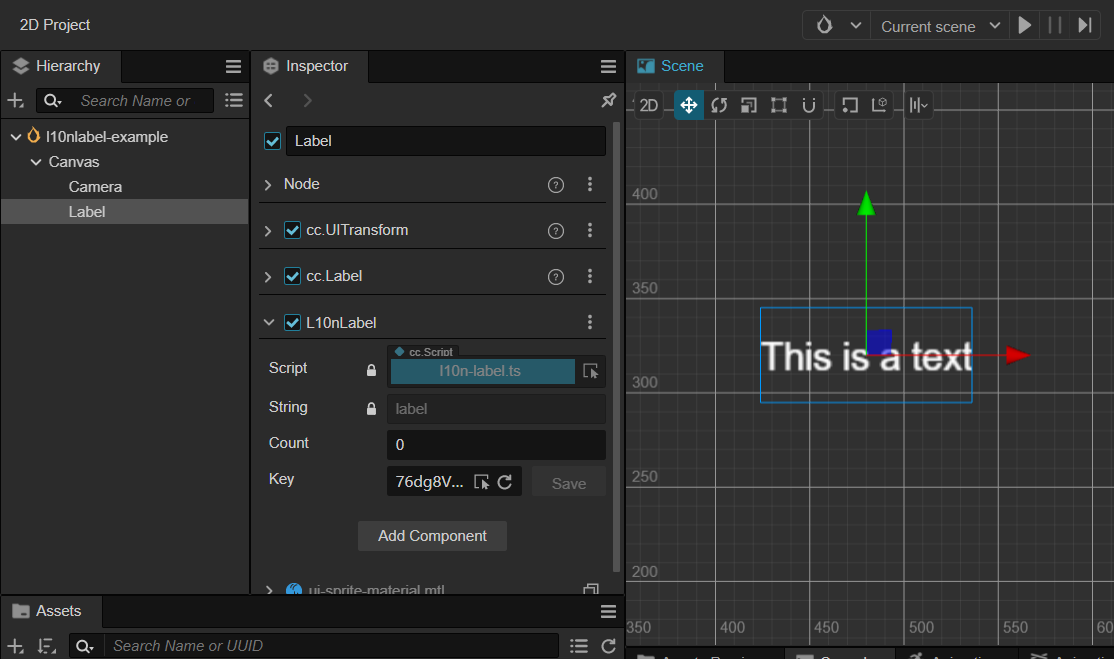Click the step forward preview button
This screenshot has width=1114, height=659.
point(1085,26)
